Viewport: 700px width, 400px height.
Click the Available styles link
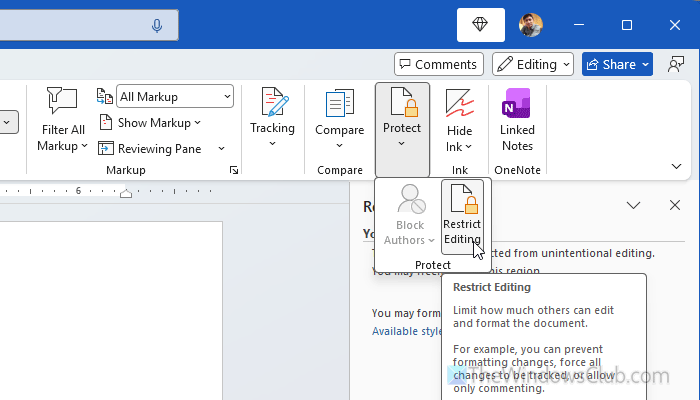coord(407,331)
